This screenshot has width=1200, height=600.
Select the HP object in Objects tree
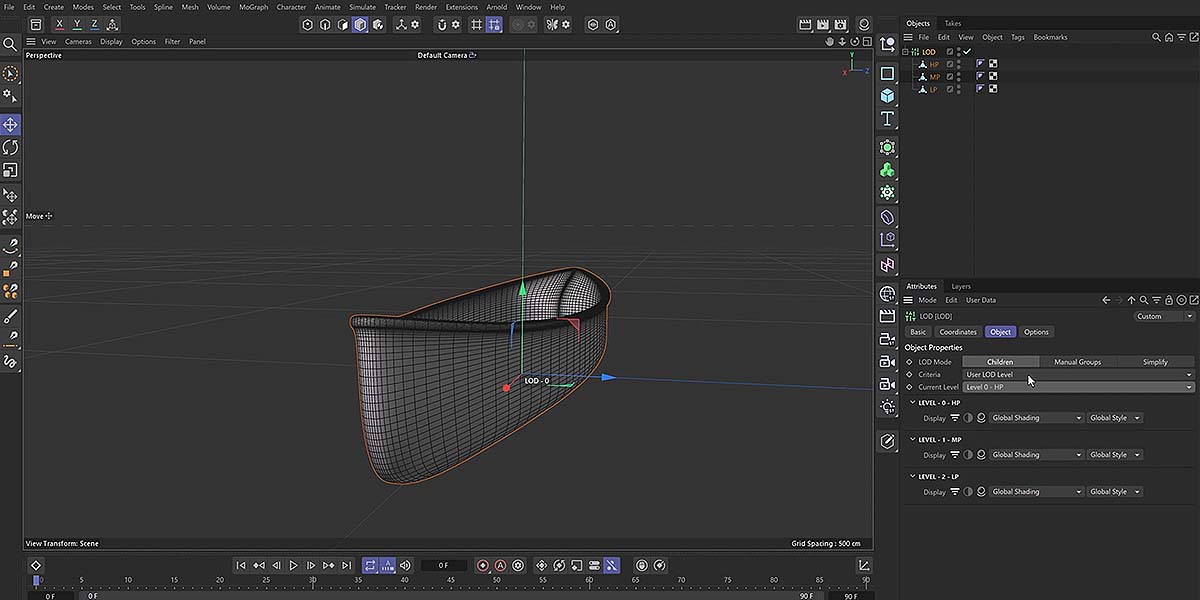934,64
